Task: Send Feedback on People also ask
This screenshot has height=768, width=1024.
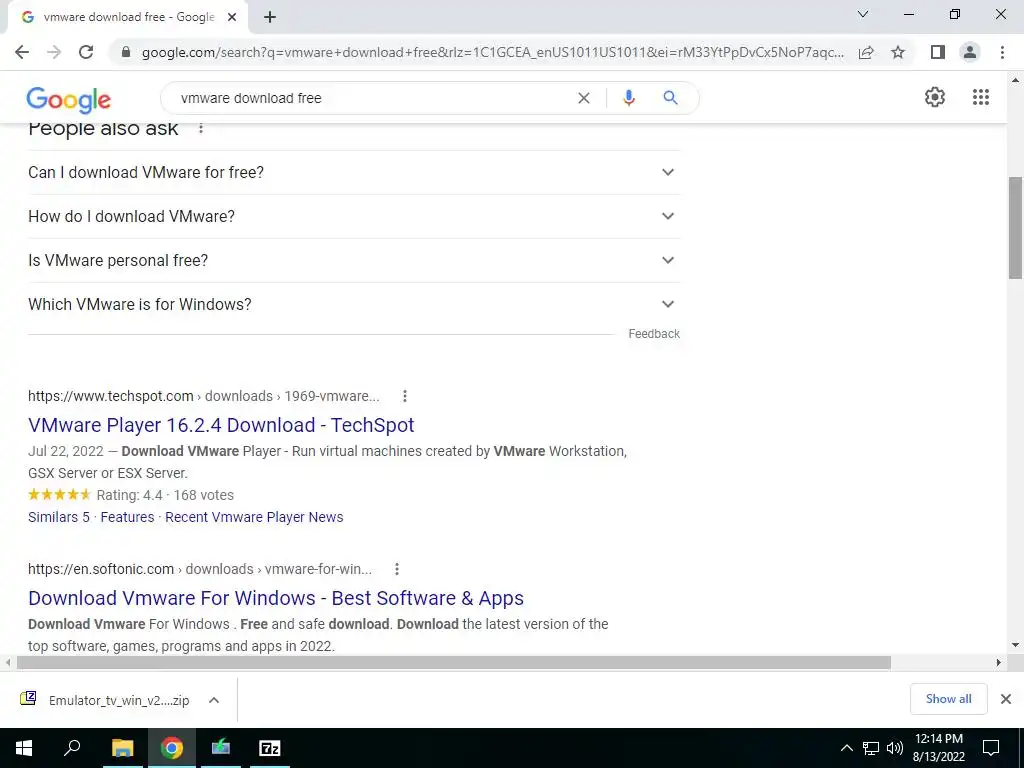Action: (654, 334)
